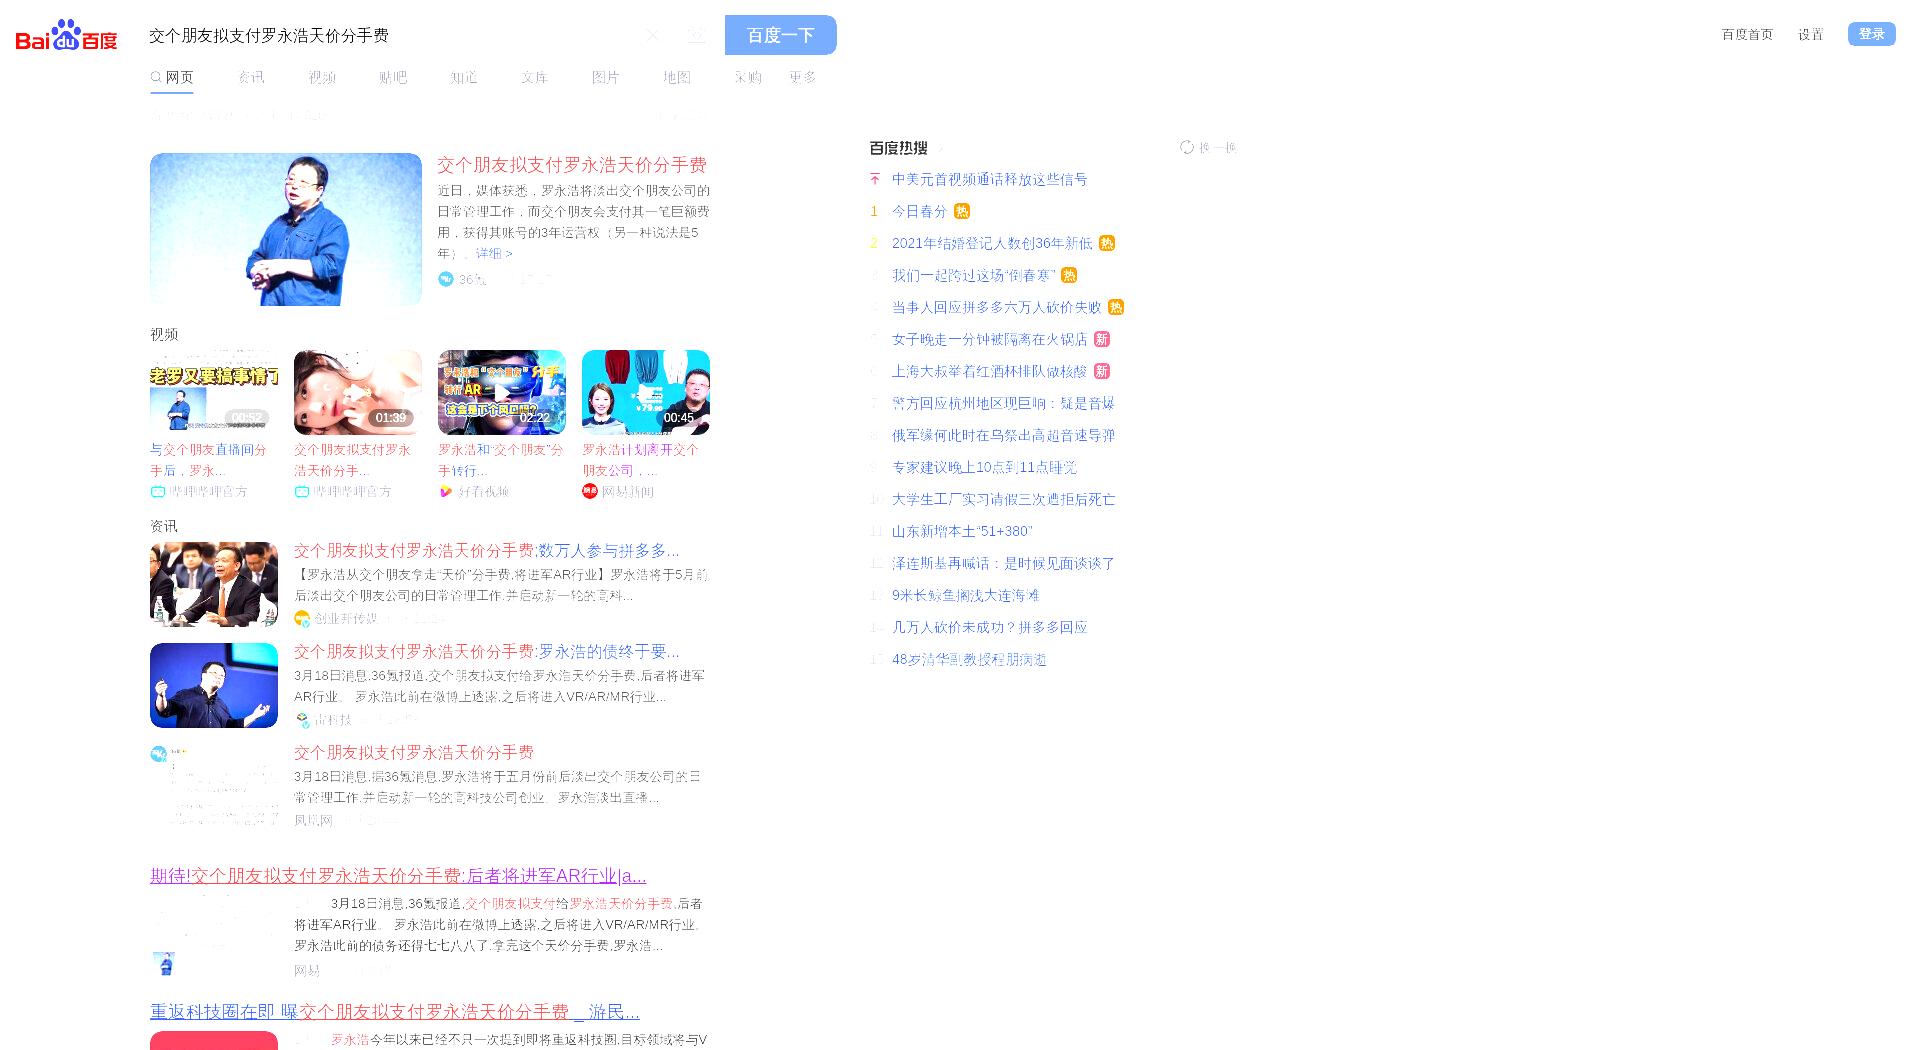Click hot badge beside 当事人回应拼多多
The height and width of the screenshot is (1050, 1920).
(1116, 307)
